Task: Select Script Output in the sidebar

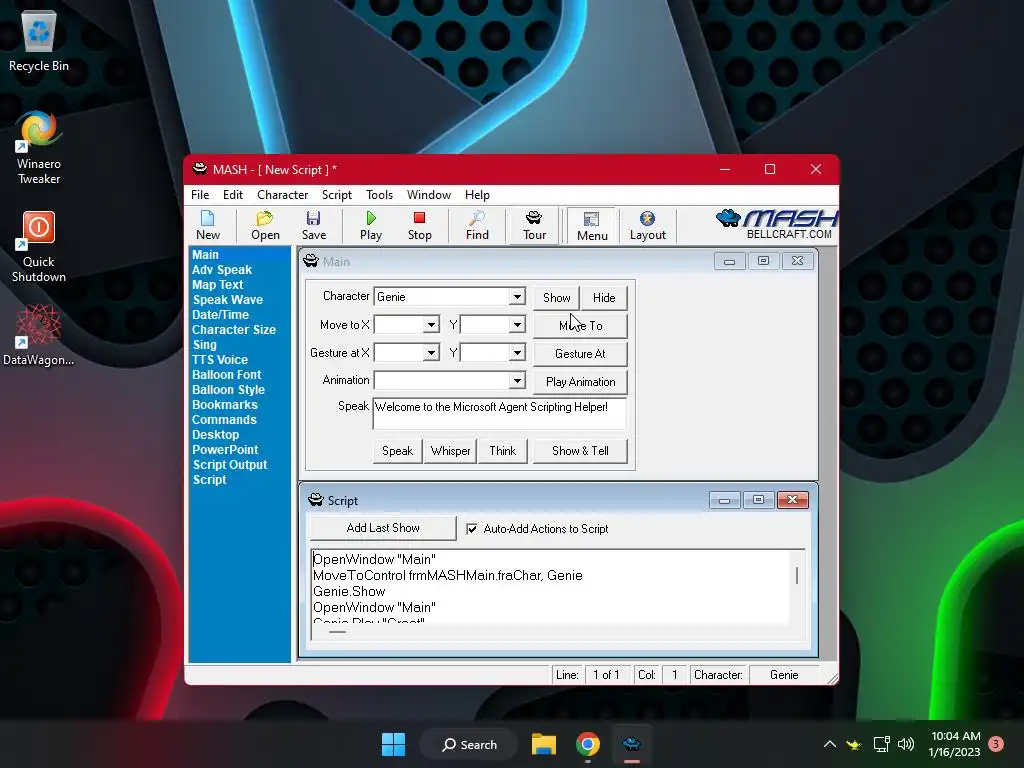Action: (230, 465)
